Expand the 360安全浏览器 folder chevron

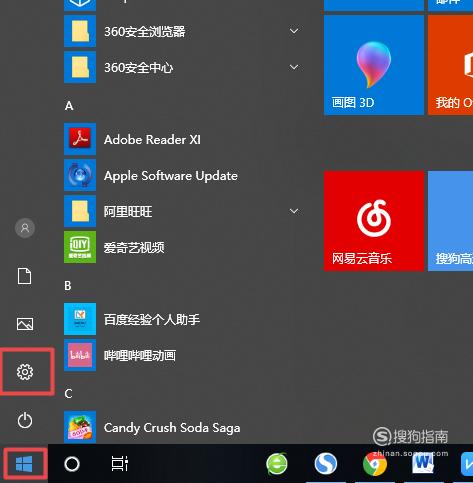tap(294, 31)
